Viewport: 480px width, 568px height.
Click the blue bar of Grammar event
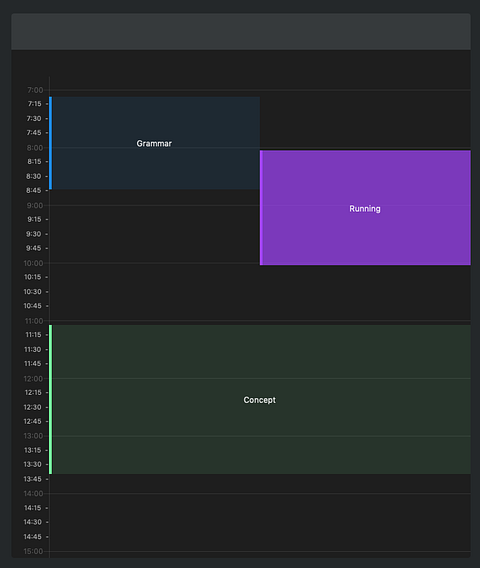tap(51, 143)
